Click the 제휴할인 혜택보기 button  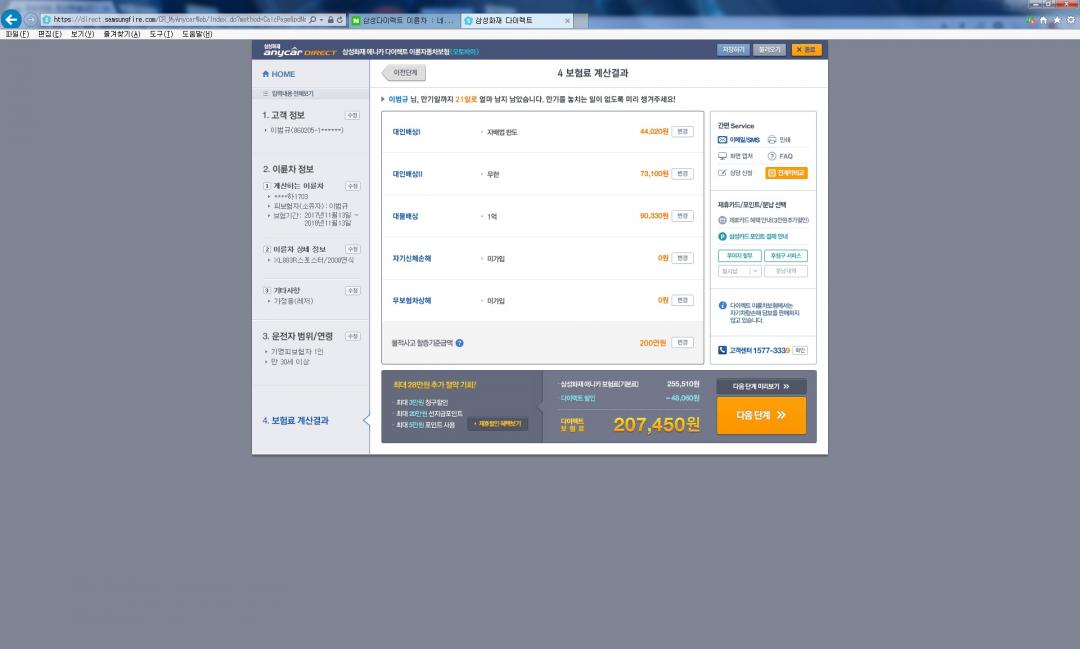tap(497, 424)
